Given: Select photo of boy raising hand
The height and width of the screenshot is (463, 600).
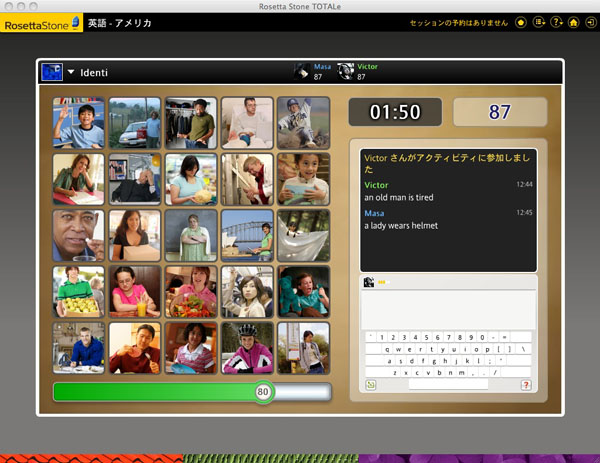Looking at the screenshot, I should (78, 122).
